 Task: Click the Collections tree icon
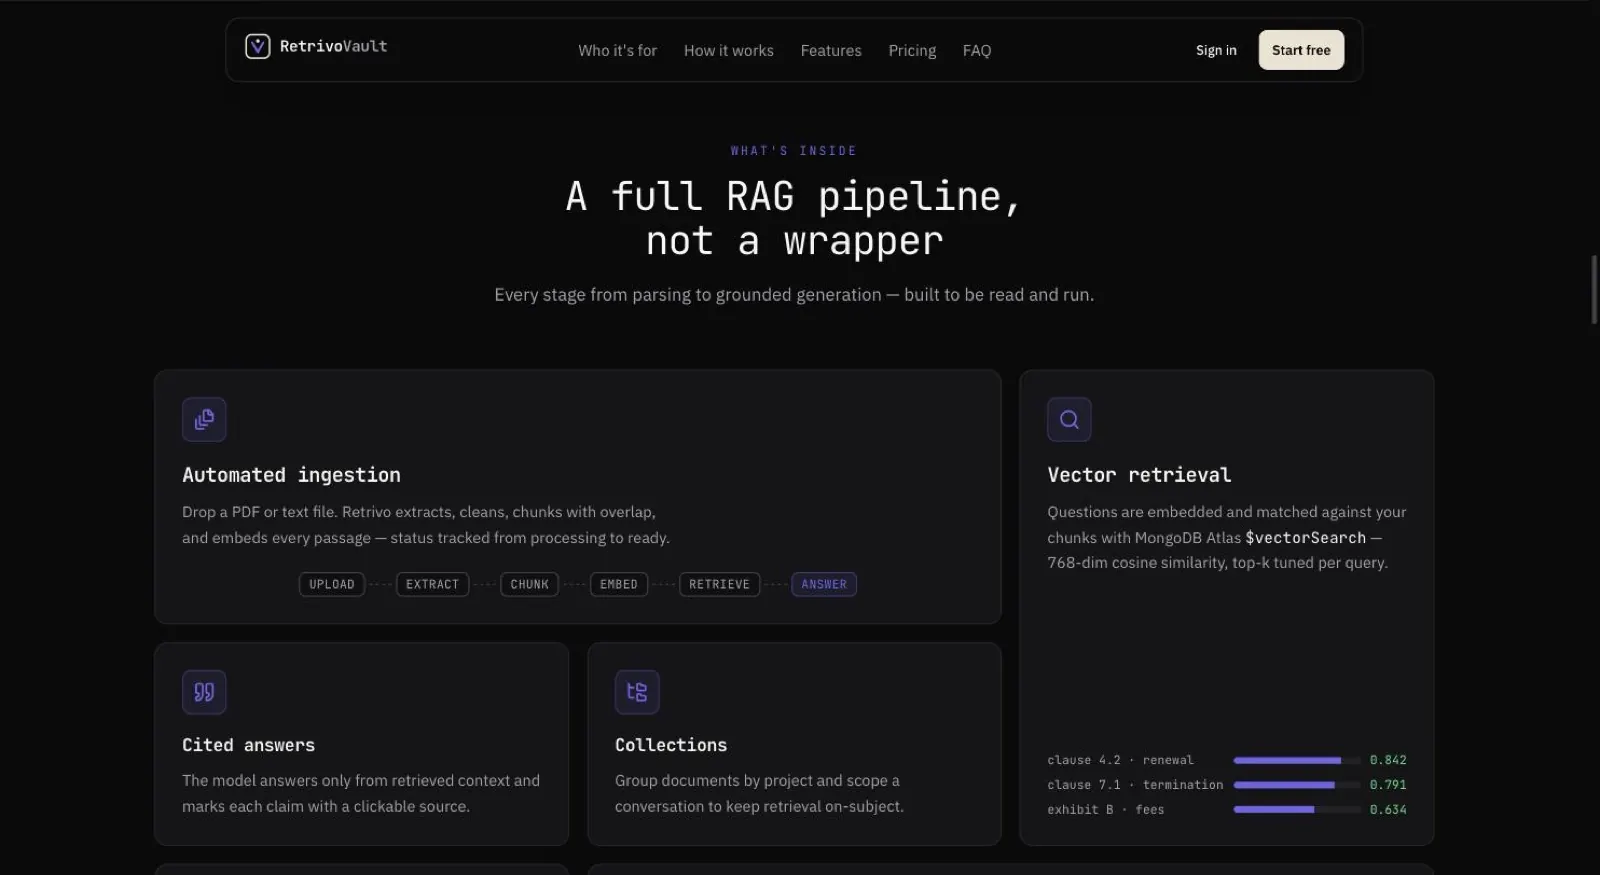[x=637, y=692]
